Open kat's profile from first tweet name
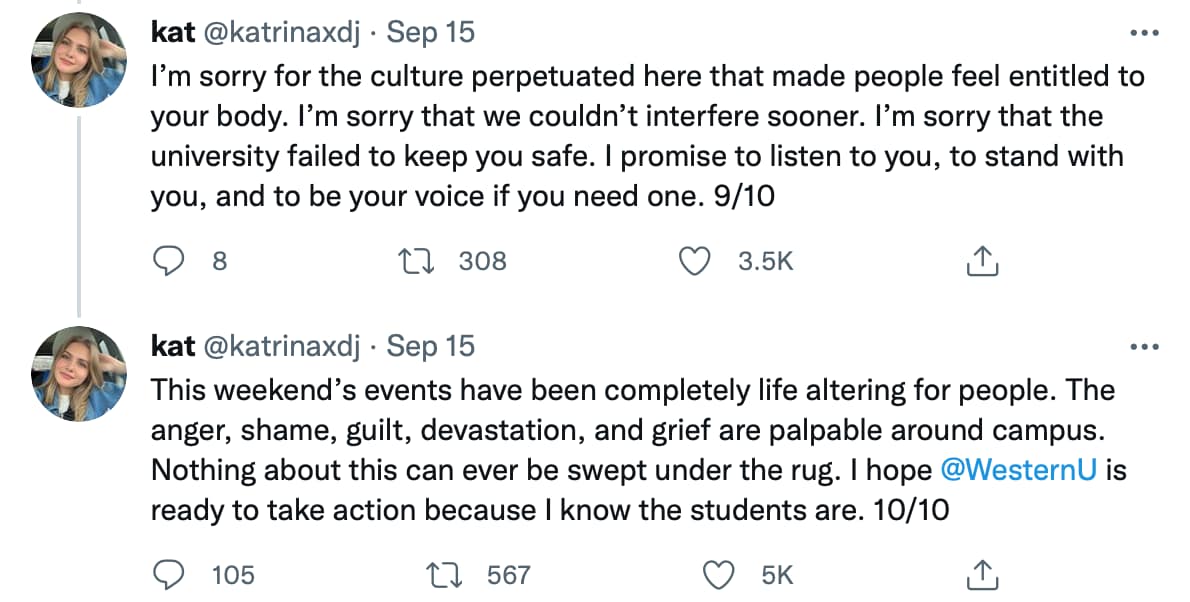Image resolution: width=1190 pixels, height=602 pixels. pyautogui.click(x=172, y=32)
